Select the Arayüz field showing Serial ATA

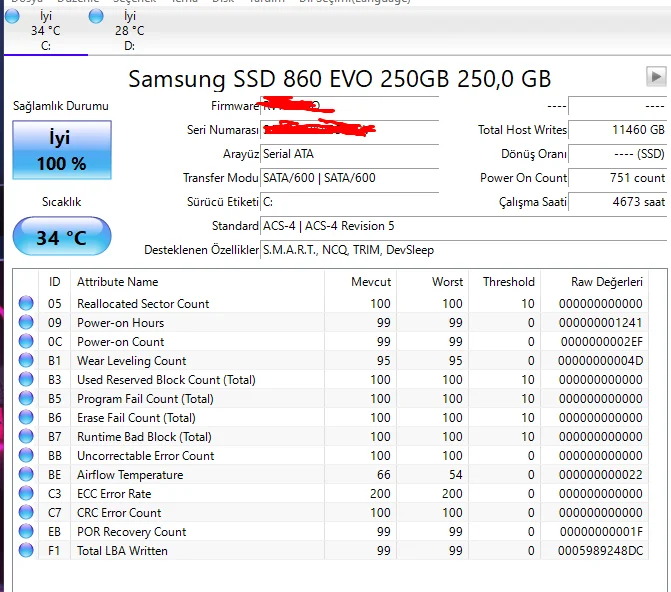pyautogui.click(x=350, y=154)
